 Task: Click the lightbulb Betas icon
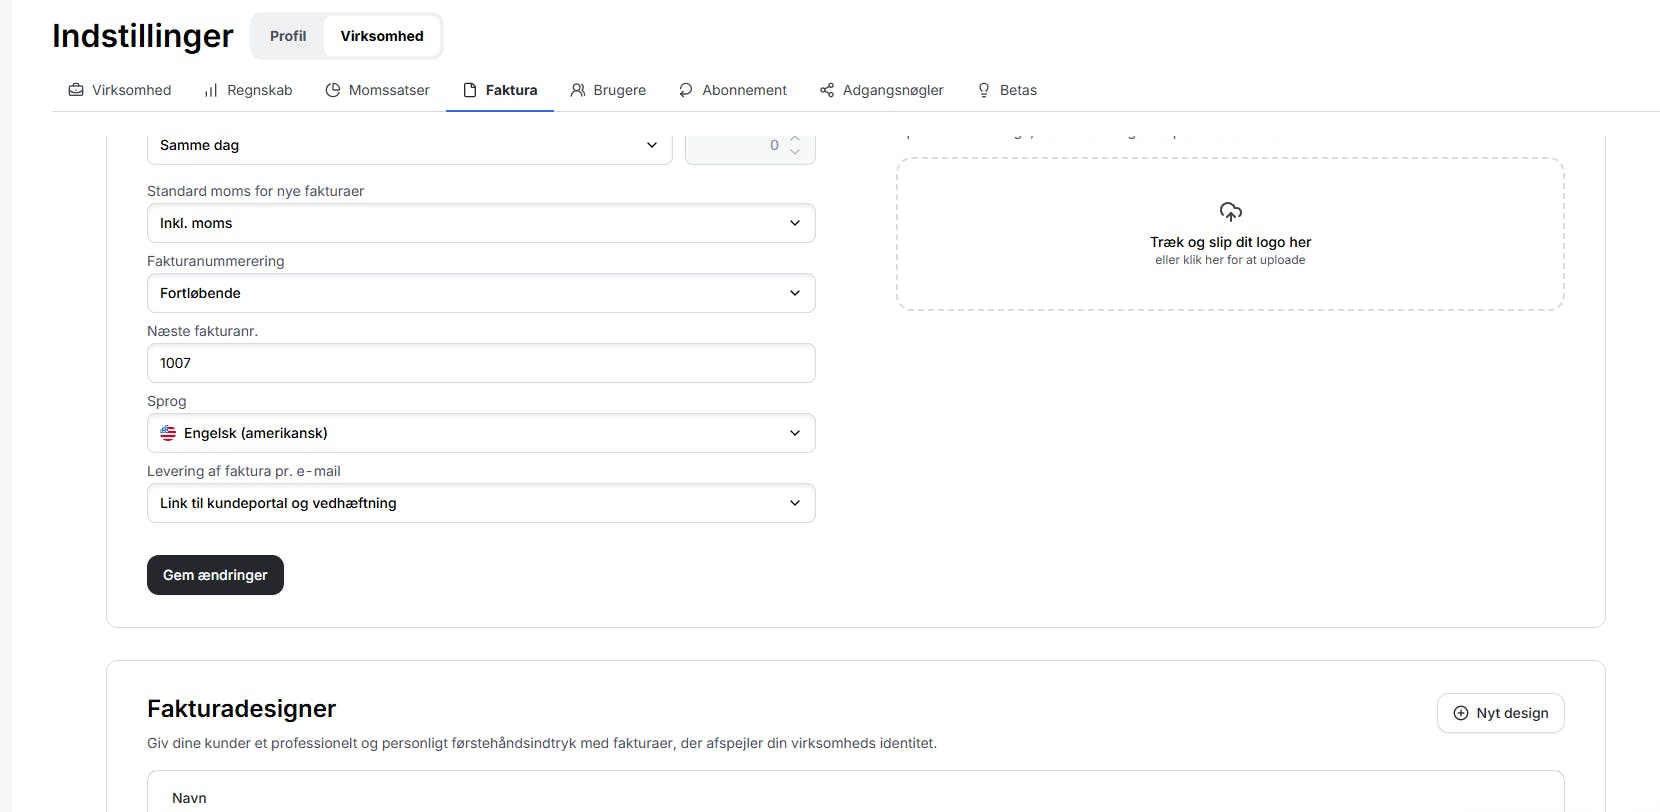984,90
